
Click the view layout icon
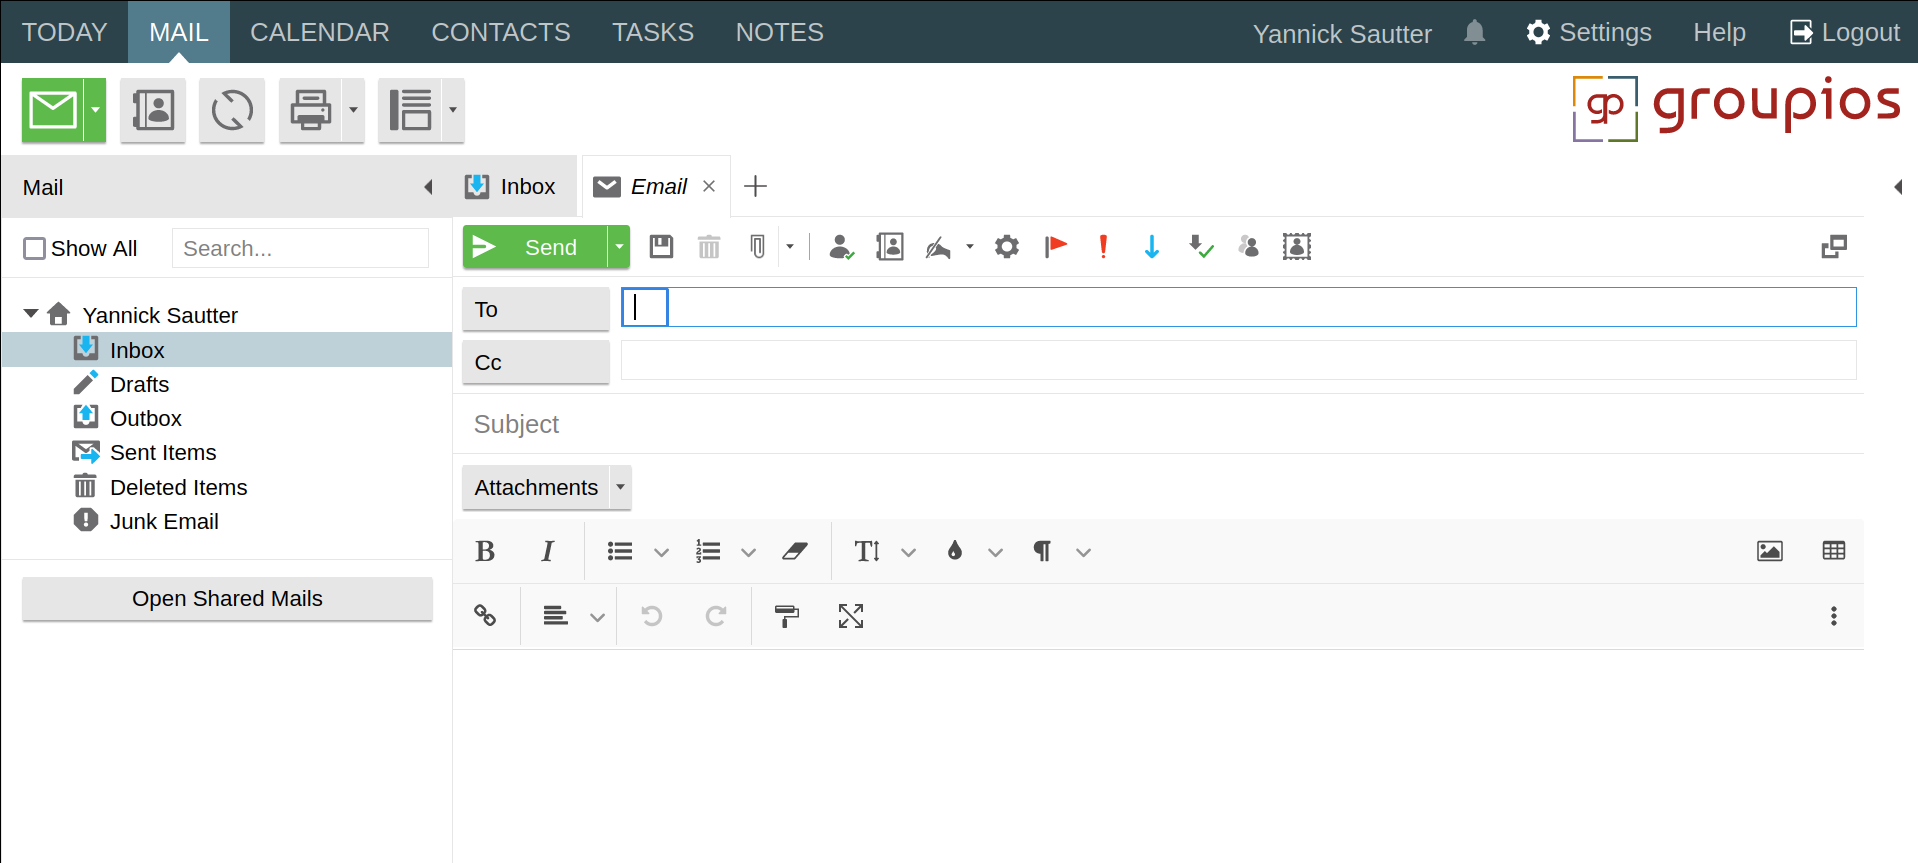pyautogui.click(x=410, y=110)
